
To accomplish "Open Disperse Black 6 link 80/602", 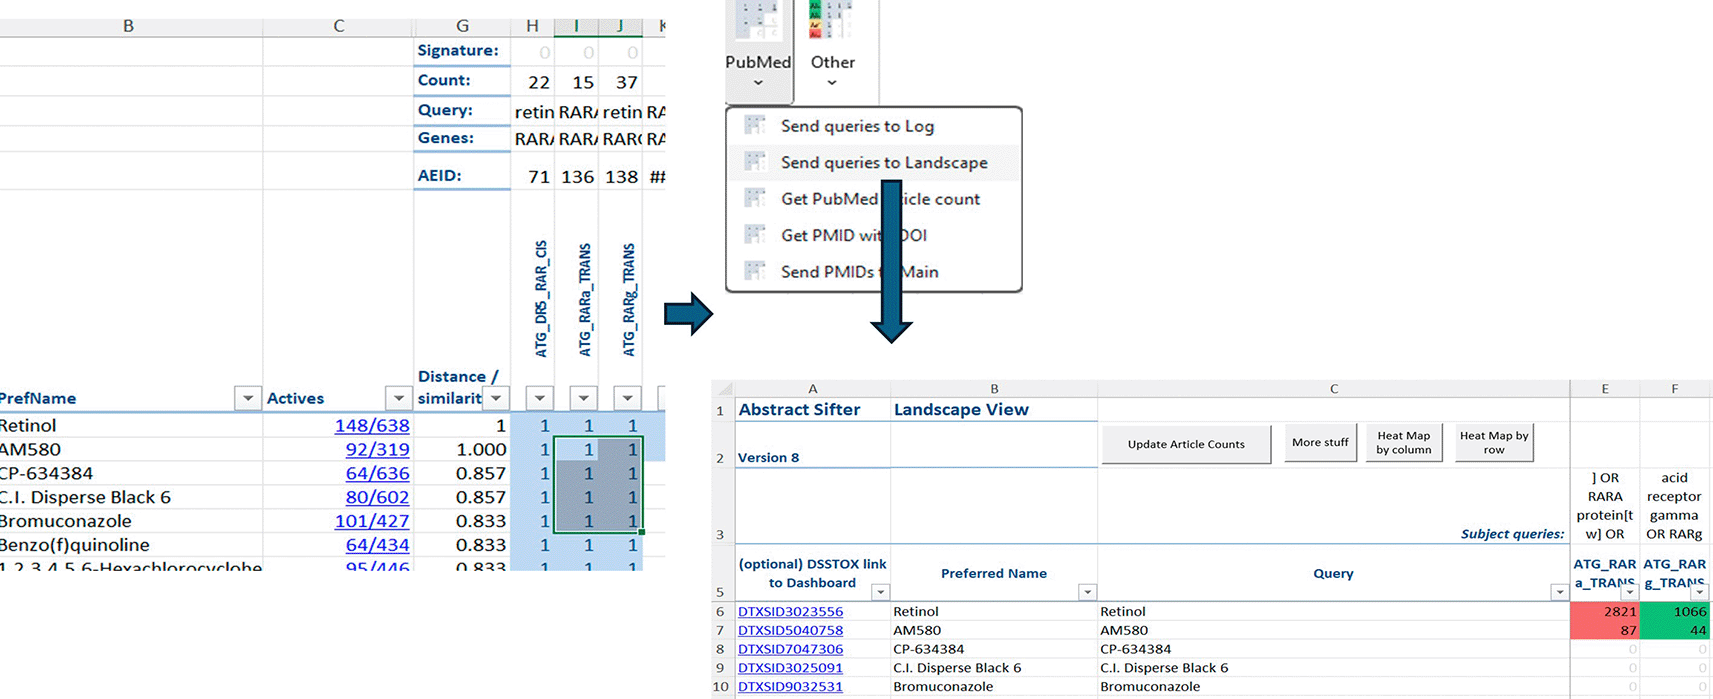I will (377, 497).
